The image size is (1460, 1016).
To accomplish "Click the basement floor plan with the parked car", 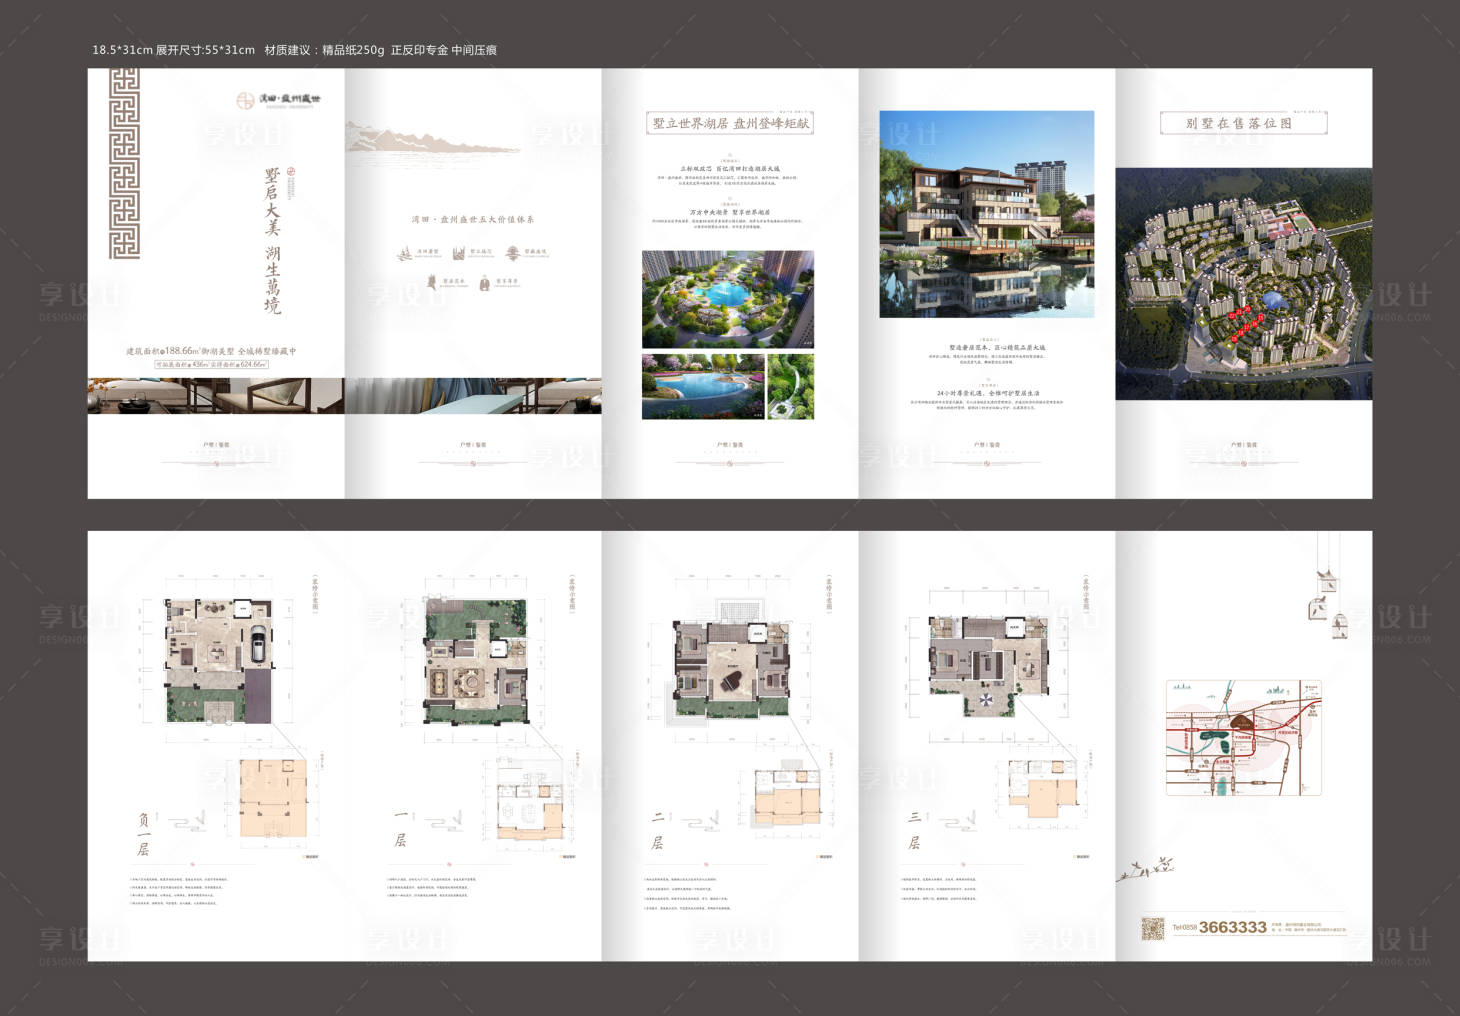I will click(218, 660).
